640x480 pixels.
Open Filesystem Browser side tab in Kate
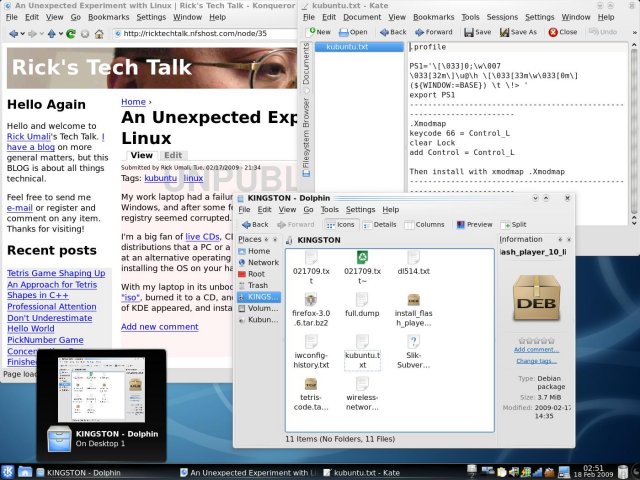pyautogui.click(x=306, y=137)
